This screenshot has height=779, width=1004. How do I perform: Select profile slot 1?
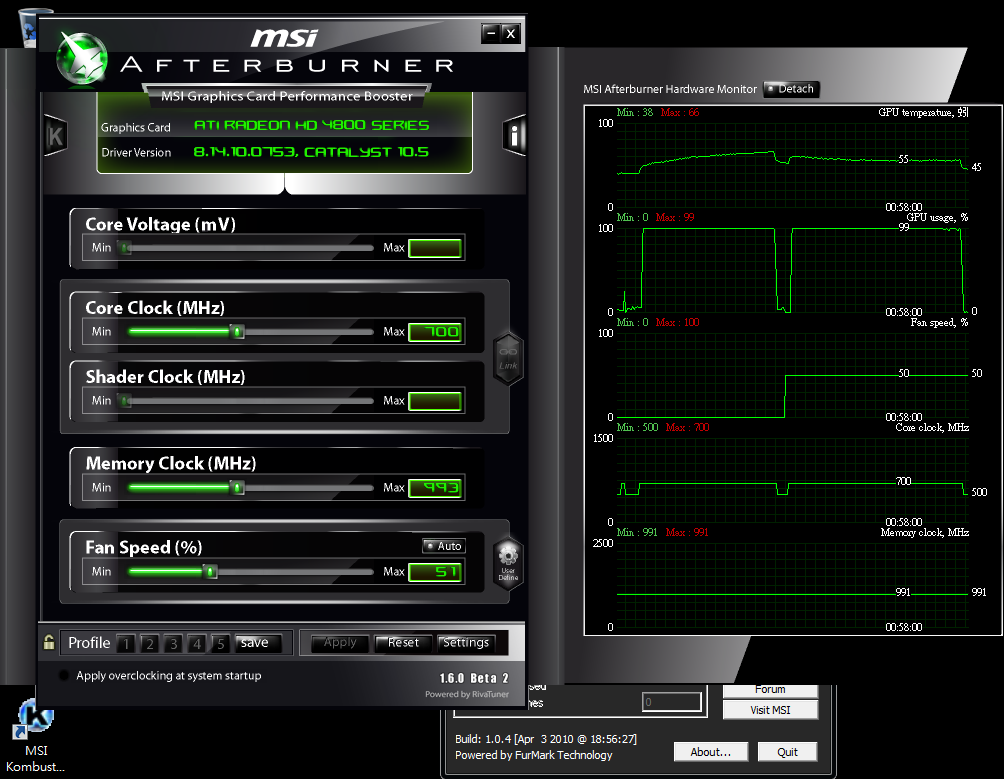pos(126,643)
